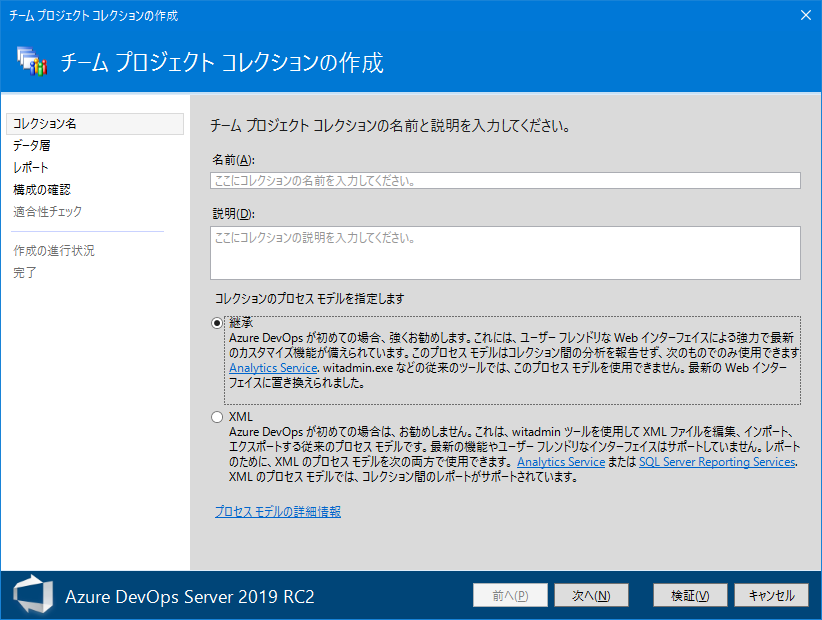This screenshot has height=620, width=822.
Task: Click the 名前 collection name input field
Action: (x=505, y=180)
